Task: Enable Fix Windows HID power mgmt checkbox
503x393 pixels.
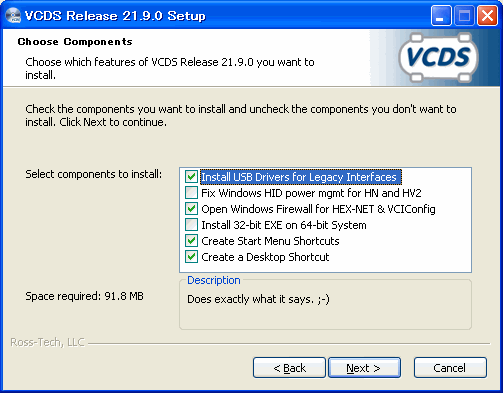Action: [191, 193]
